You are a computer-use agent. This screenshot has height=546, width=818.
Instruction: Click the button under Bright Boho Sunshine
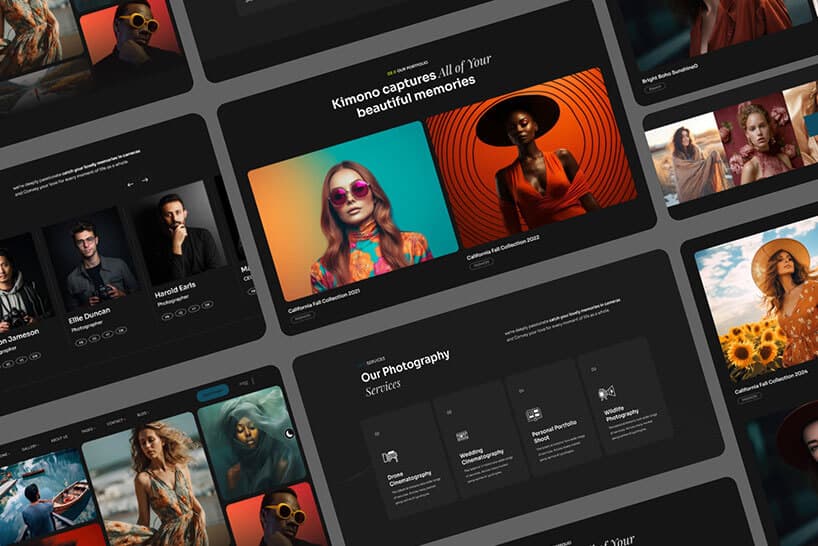coord(654,88)
